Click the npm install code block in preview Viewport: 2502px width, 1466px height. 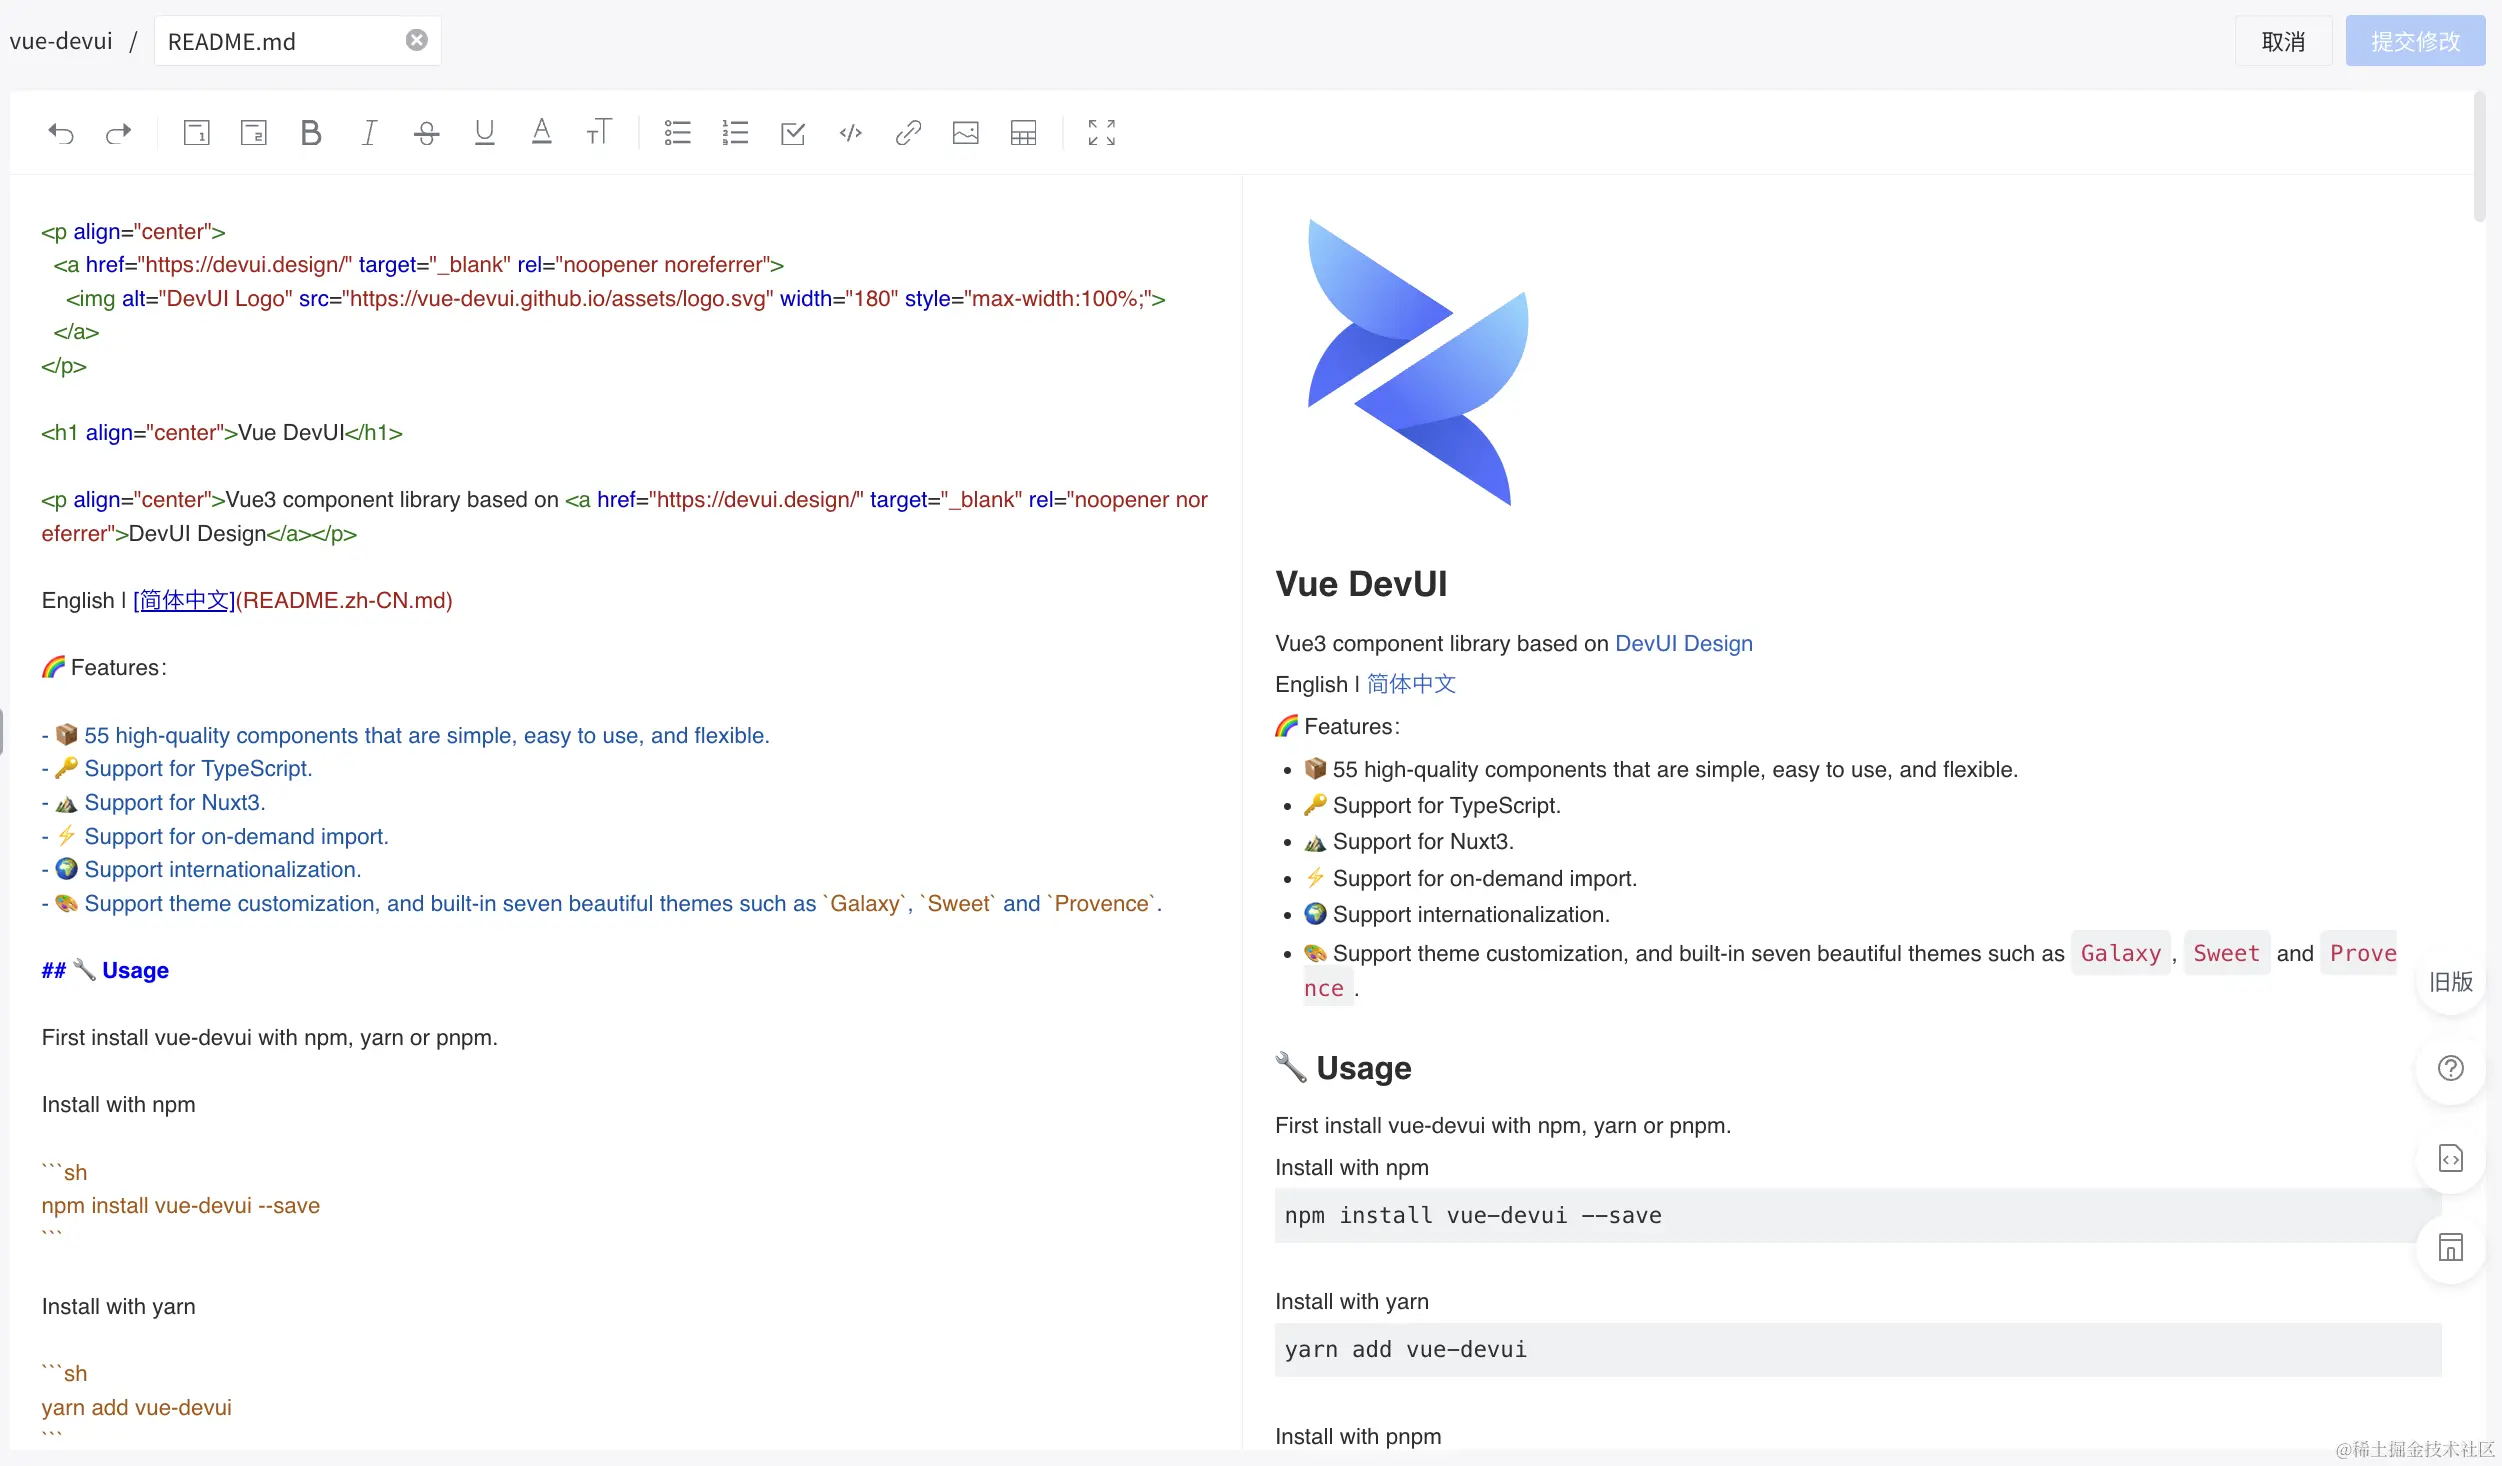1857,1215
